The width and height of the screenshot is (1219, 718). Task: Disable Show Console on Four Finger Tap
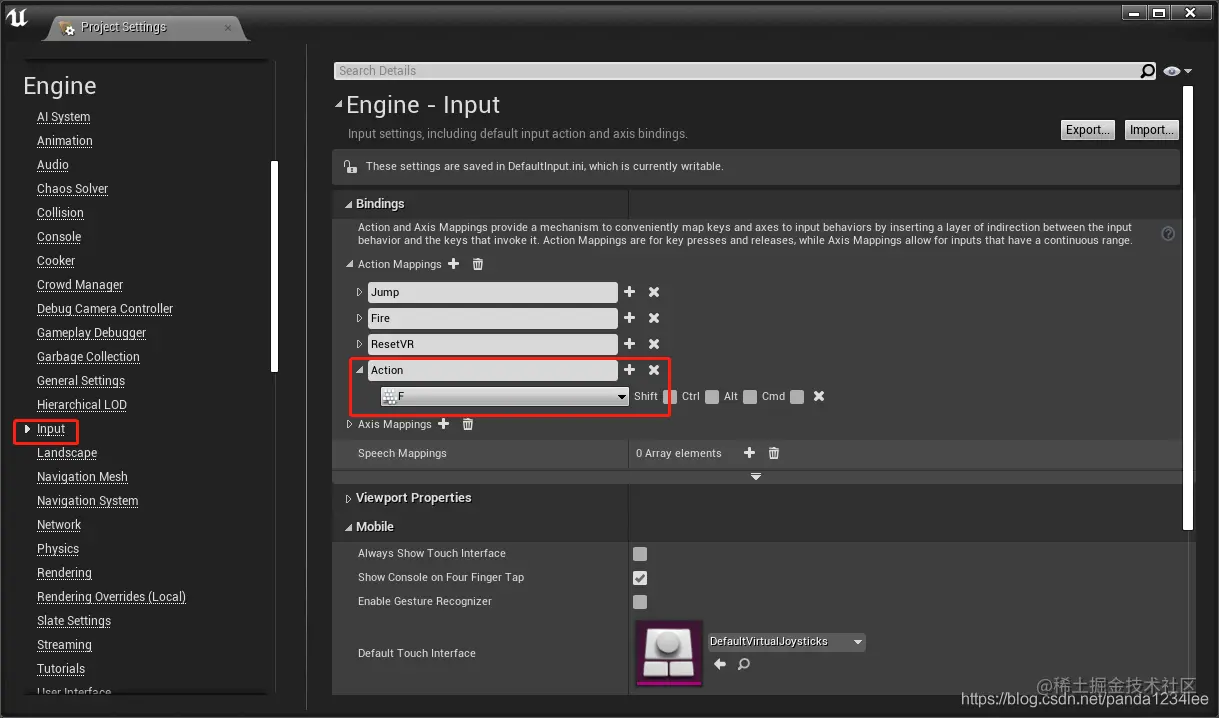640,578
